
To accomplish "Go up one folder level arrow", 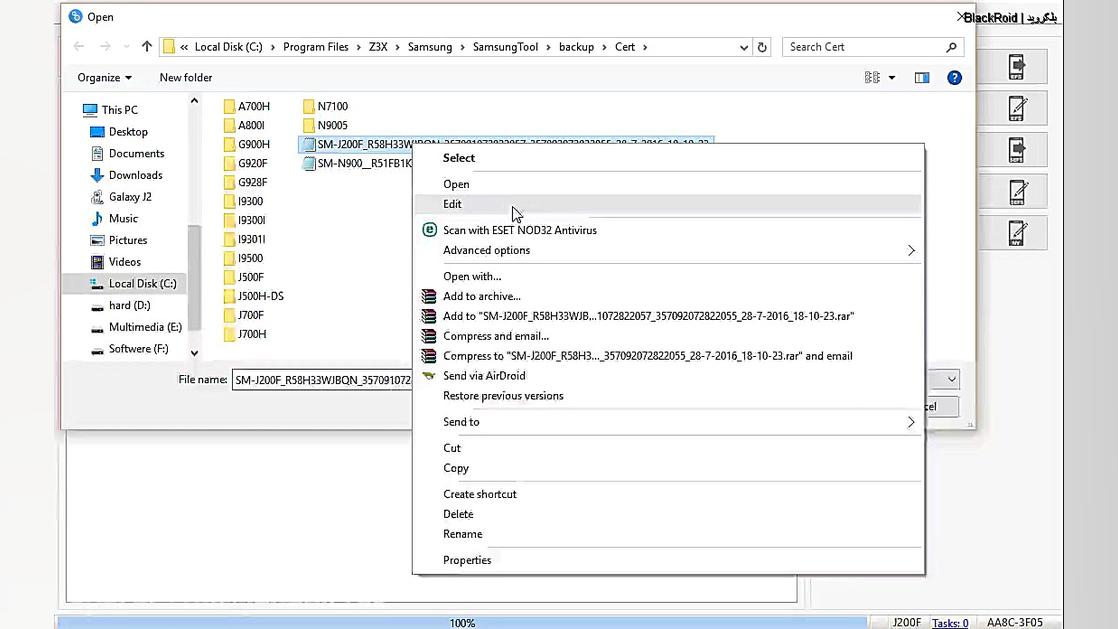I will click(147, 47).
